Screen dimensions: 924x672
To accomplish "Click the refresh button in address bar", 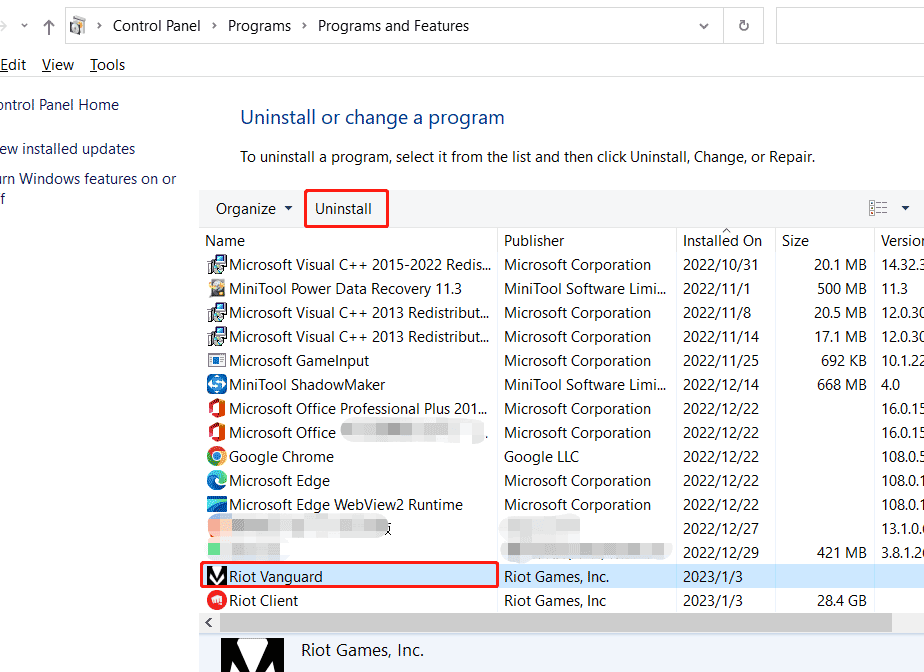I will coord(743,26).
